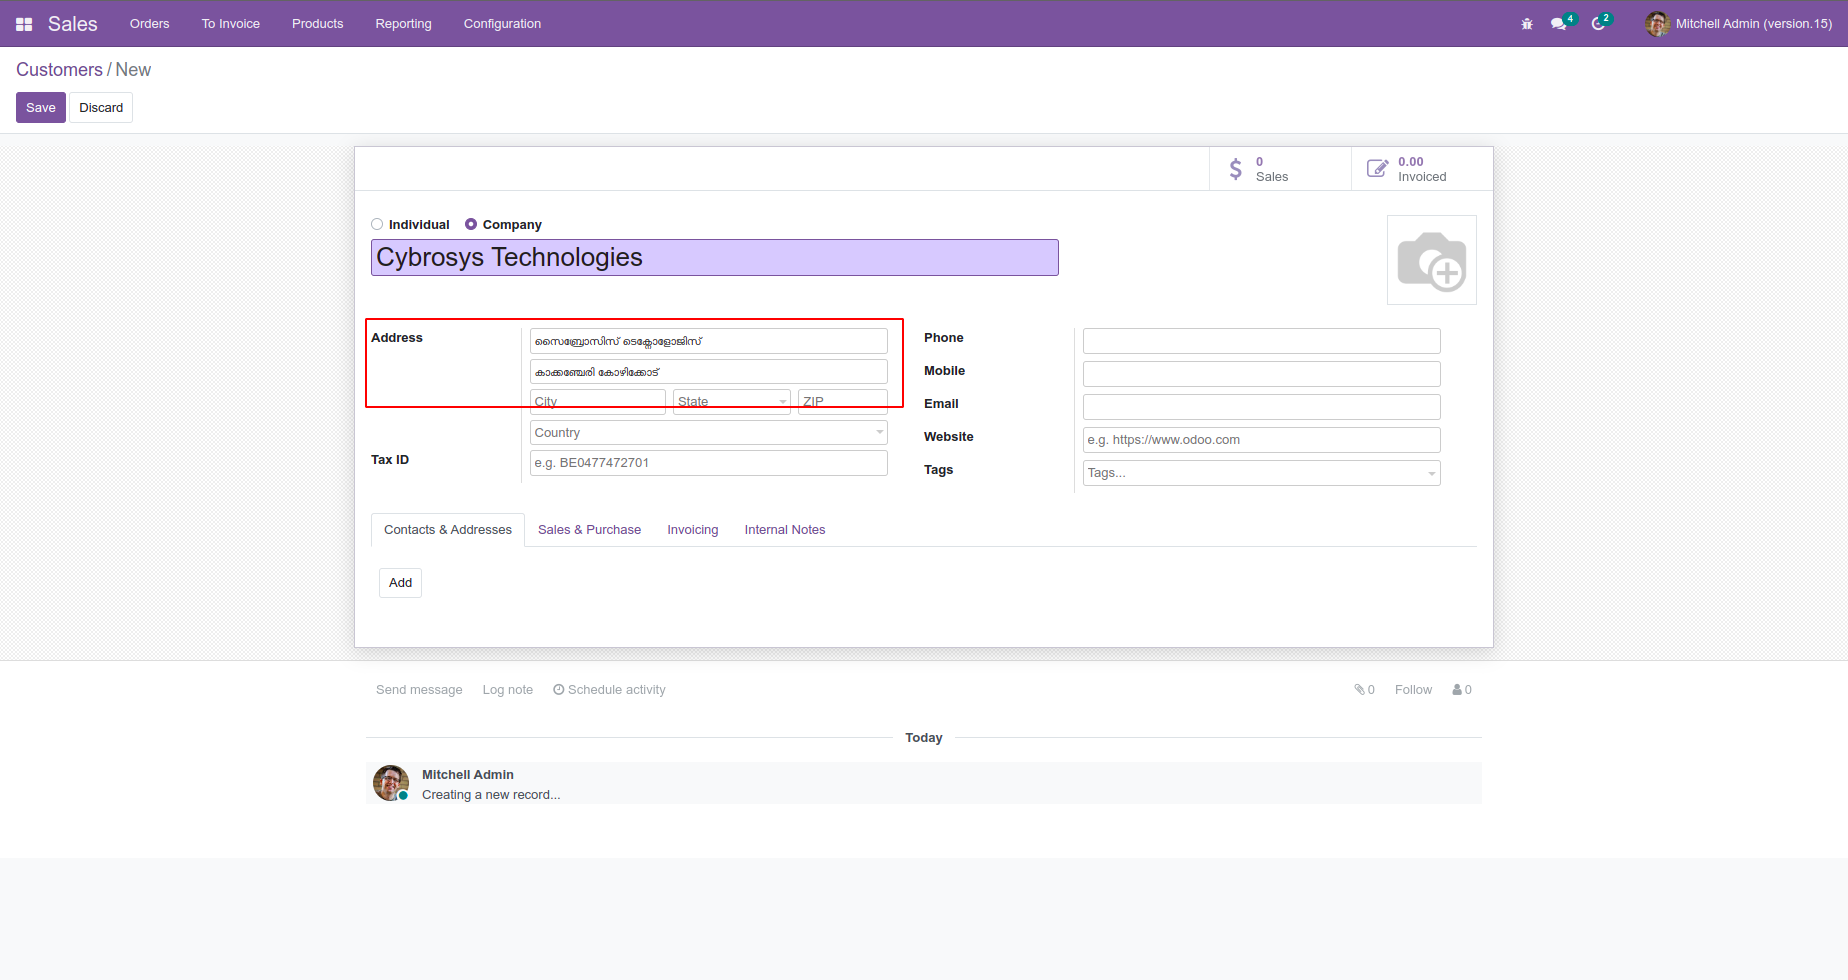The height and width of the screenshot is (980, 1848).
Task: Click the Email field
Action: coord(1261,407)
